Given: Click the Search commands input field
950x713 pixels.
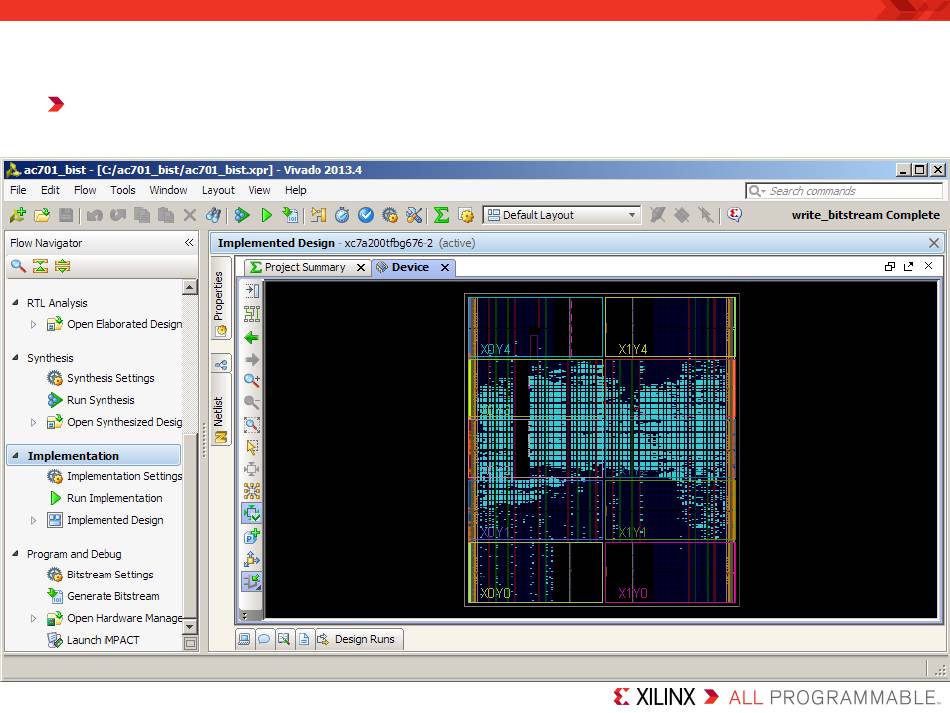Looking at the screenshot, I should point(844,191).
